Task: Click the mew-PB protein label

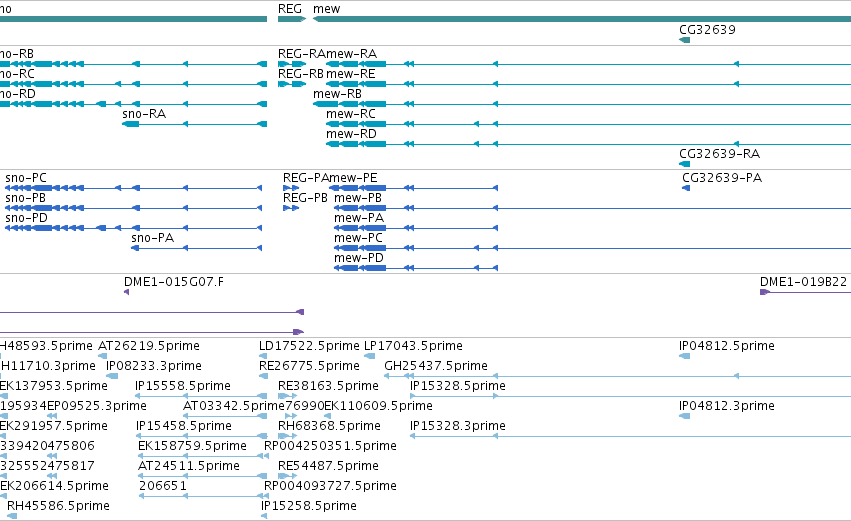Action: tap(358, 198)
